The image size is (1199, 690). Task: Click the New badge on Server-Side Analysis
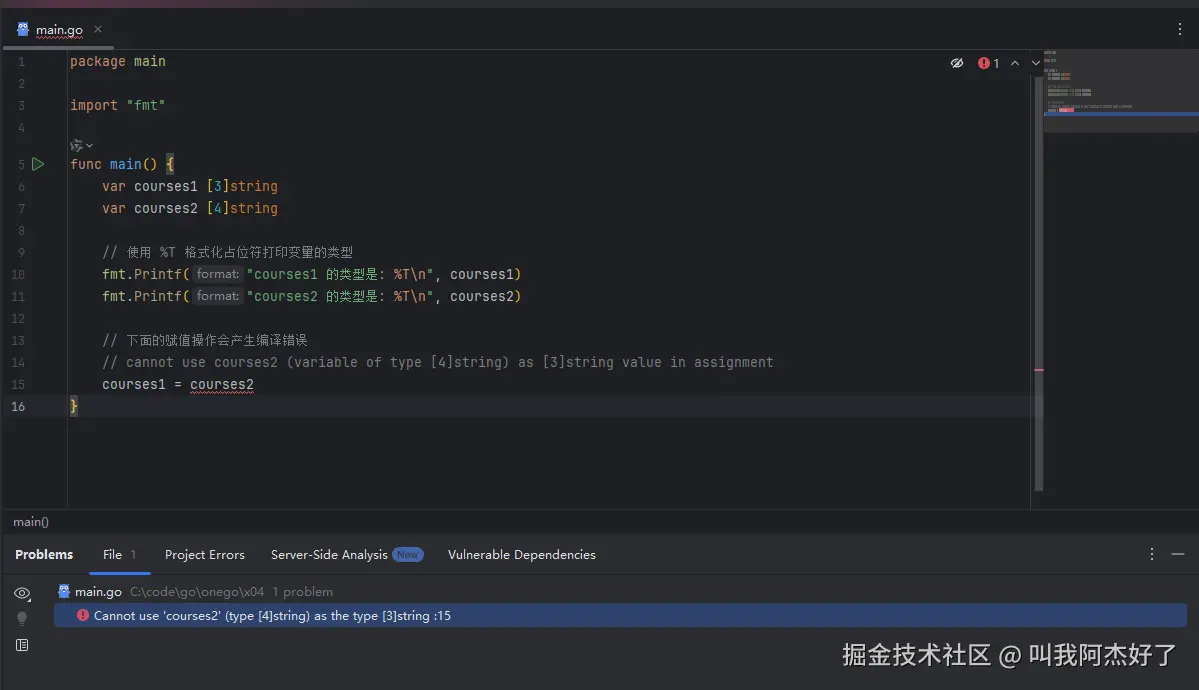click(x=408, y=555)
